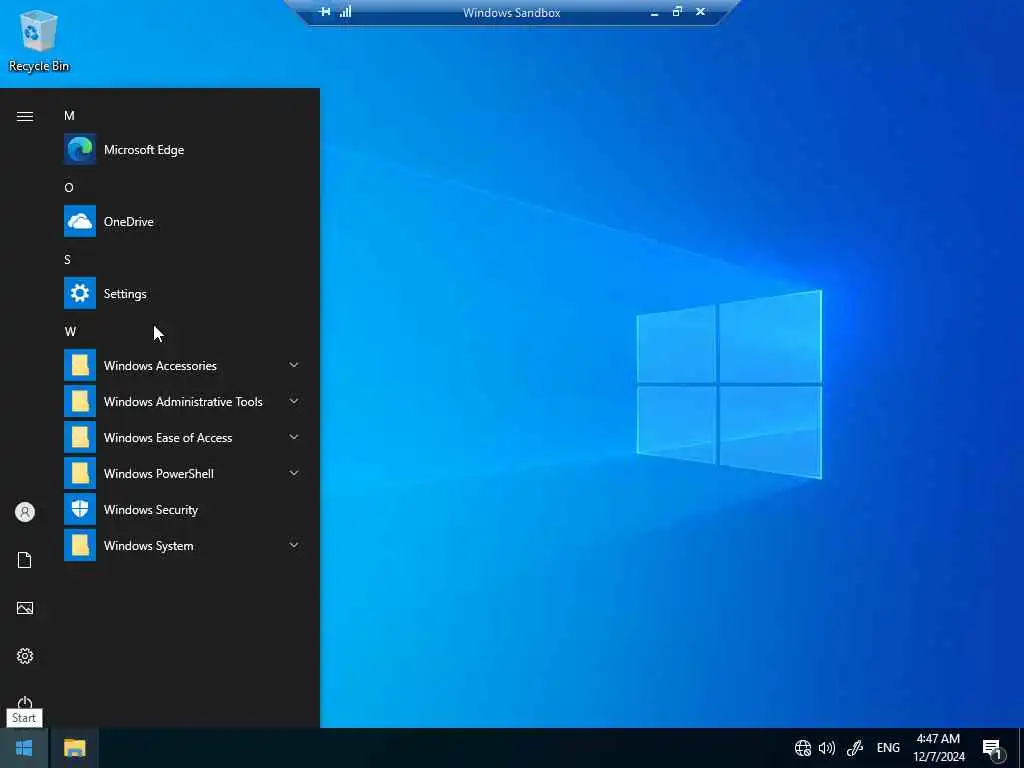
Task: Click the Windows System folder icon
Action: [x=80, y=545]
